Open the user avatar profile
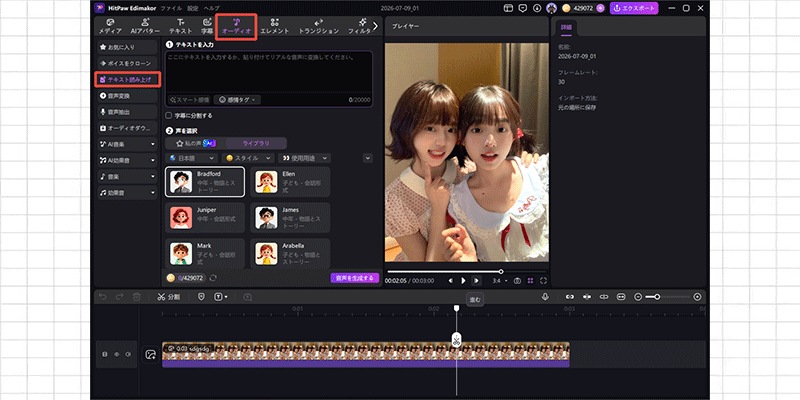 [551, 8]
